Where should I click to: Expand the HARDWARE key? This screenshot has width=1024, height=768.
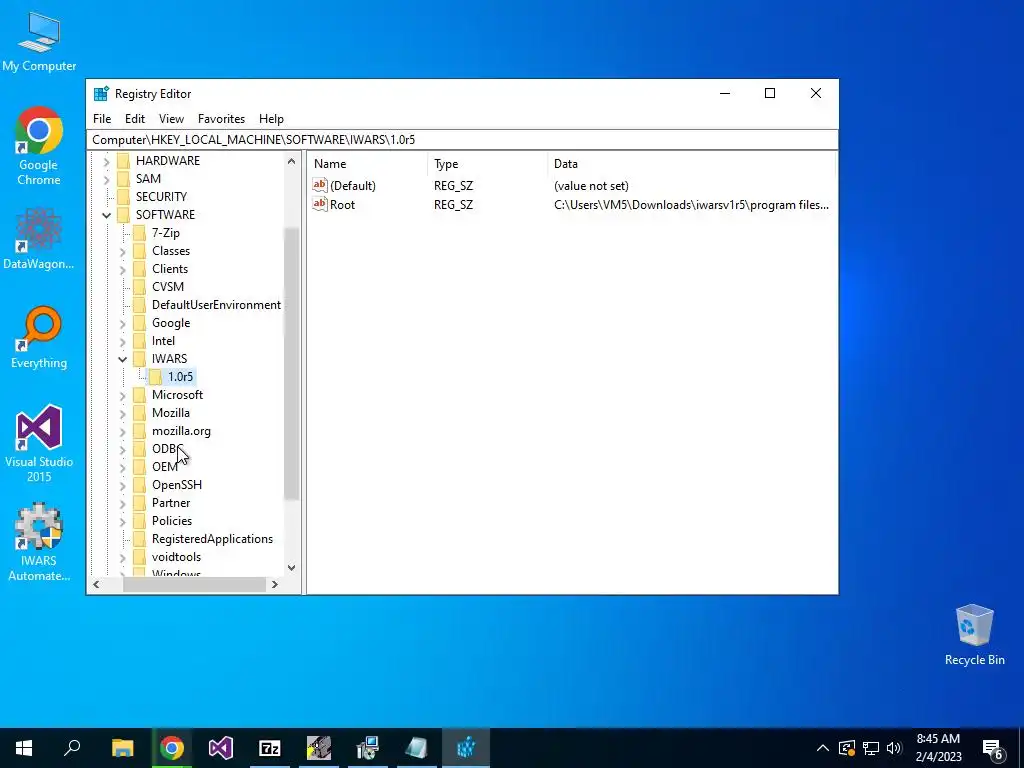pyautogui.click(x=106, y=161)
